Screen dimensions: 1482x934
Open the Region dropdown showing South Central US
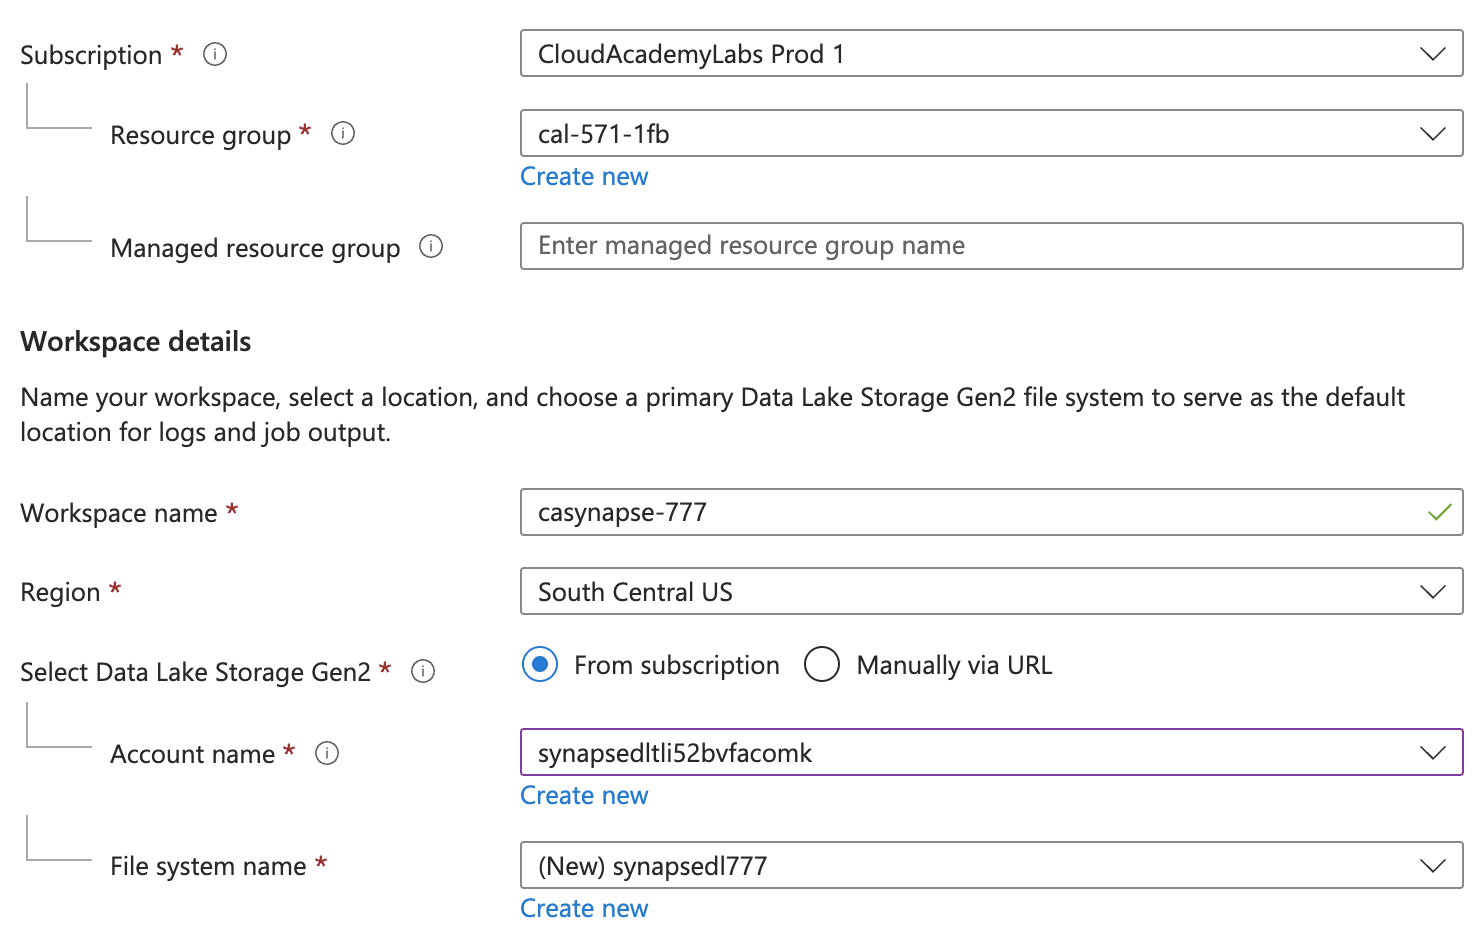tap(990, 592)
